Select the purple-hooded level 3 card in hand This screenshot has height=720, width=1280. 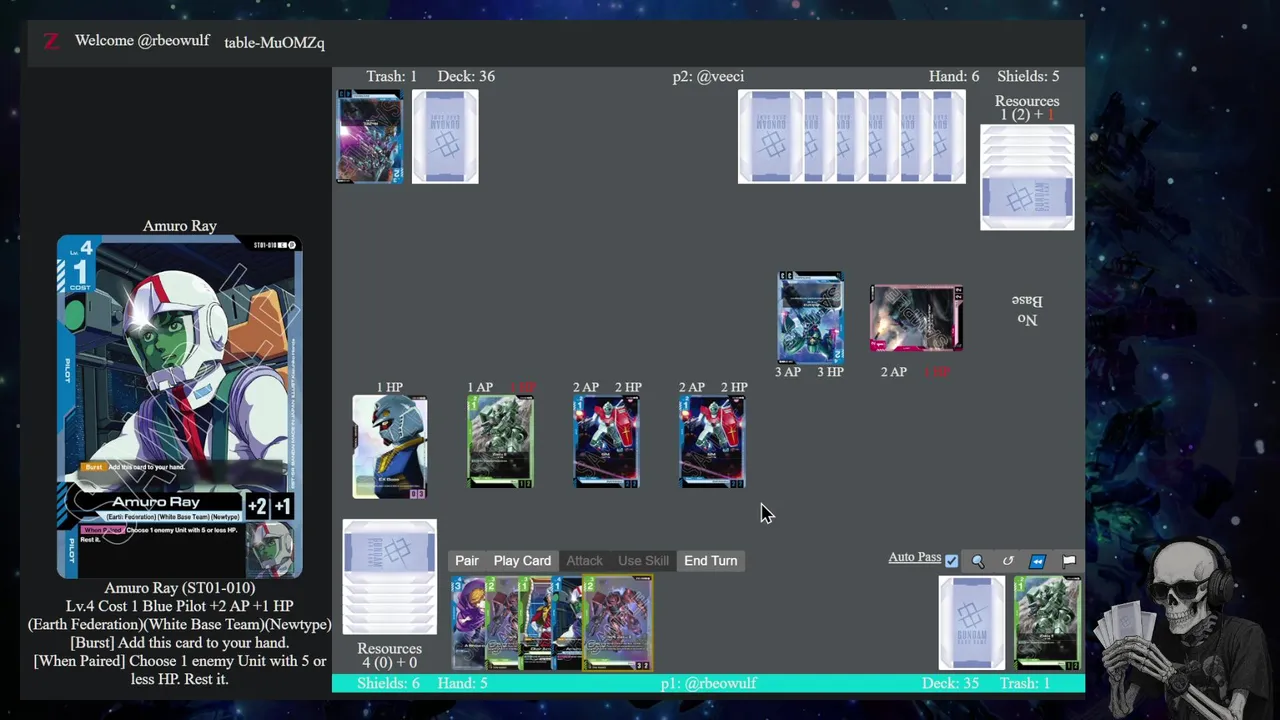[x=467, y=623]
